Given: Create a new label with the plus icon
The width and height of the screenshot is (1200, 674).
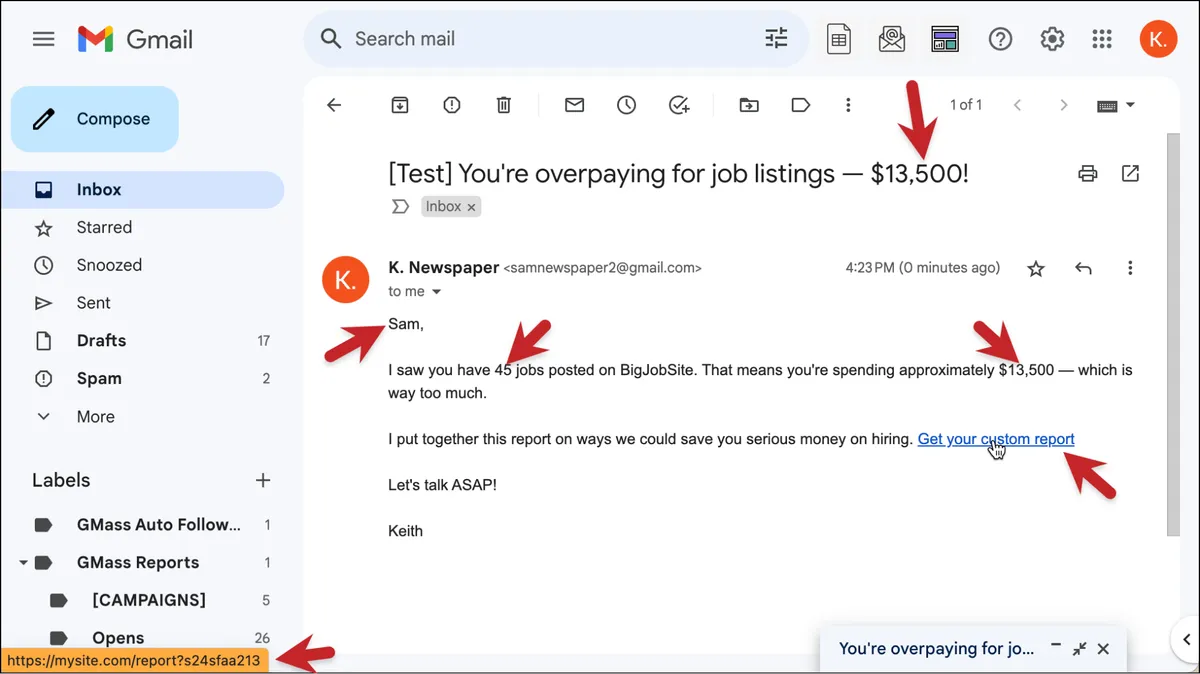Looking at the screenshot, I should tap(263, 480).
